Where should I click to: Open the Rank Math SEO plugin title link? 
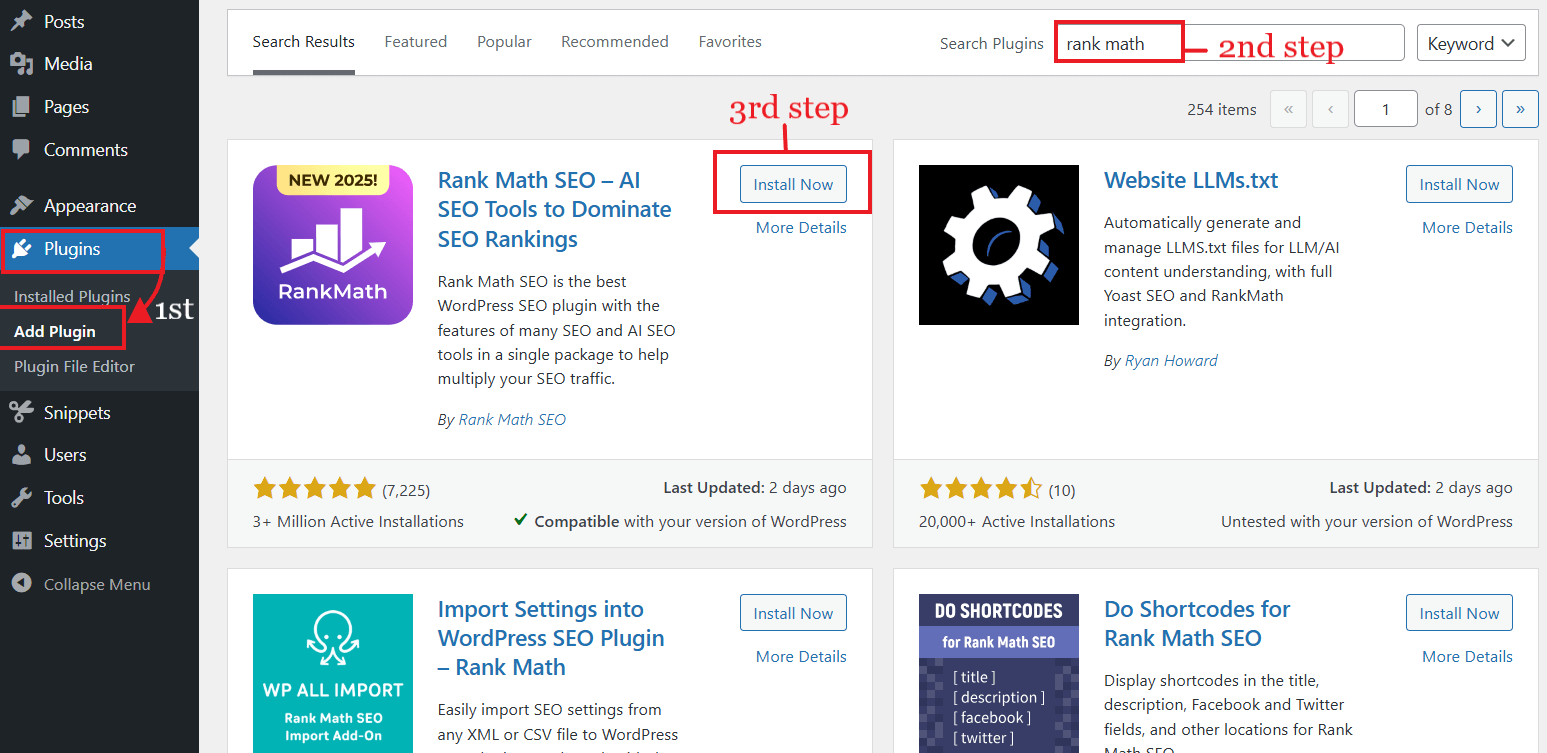pos(555,210)
